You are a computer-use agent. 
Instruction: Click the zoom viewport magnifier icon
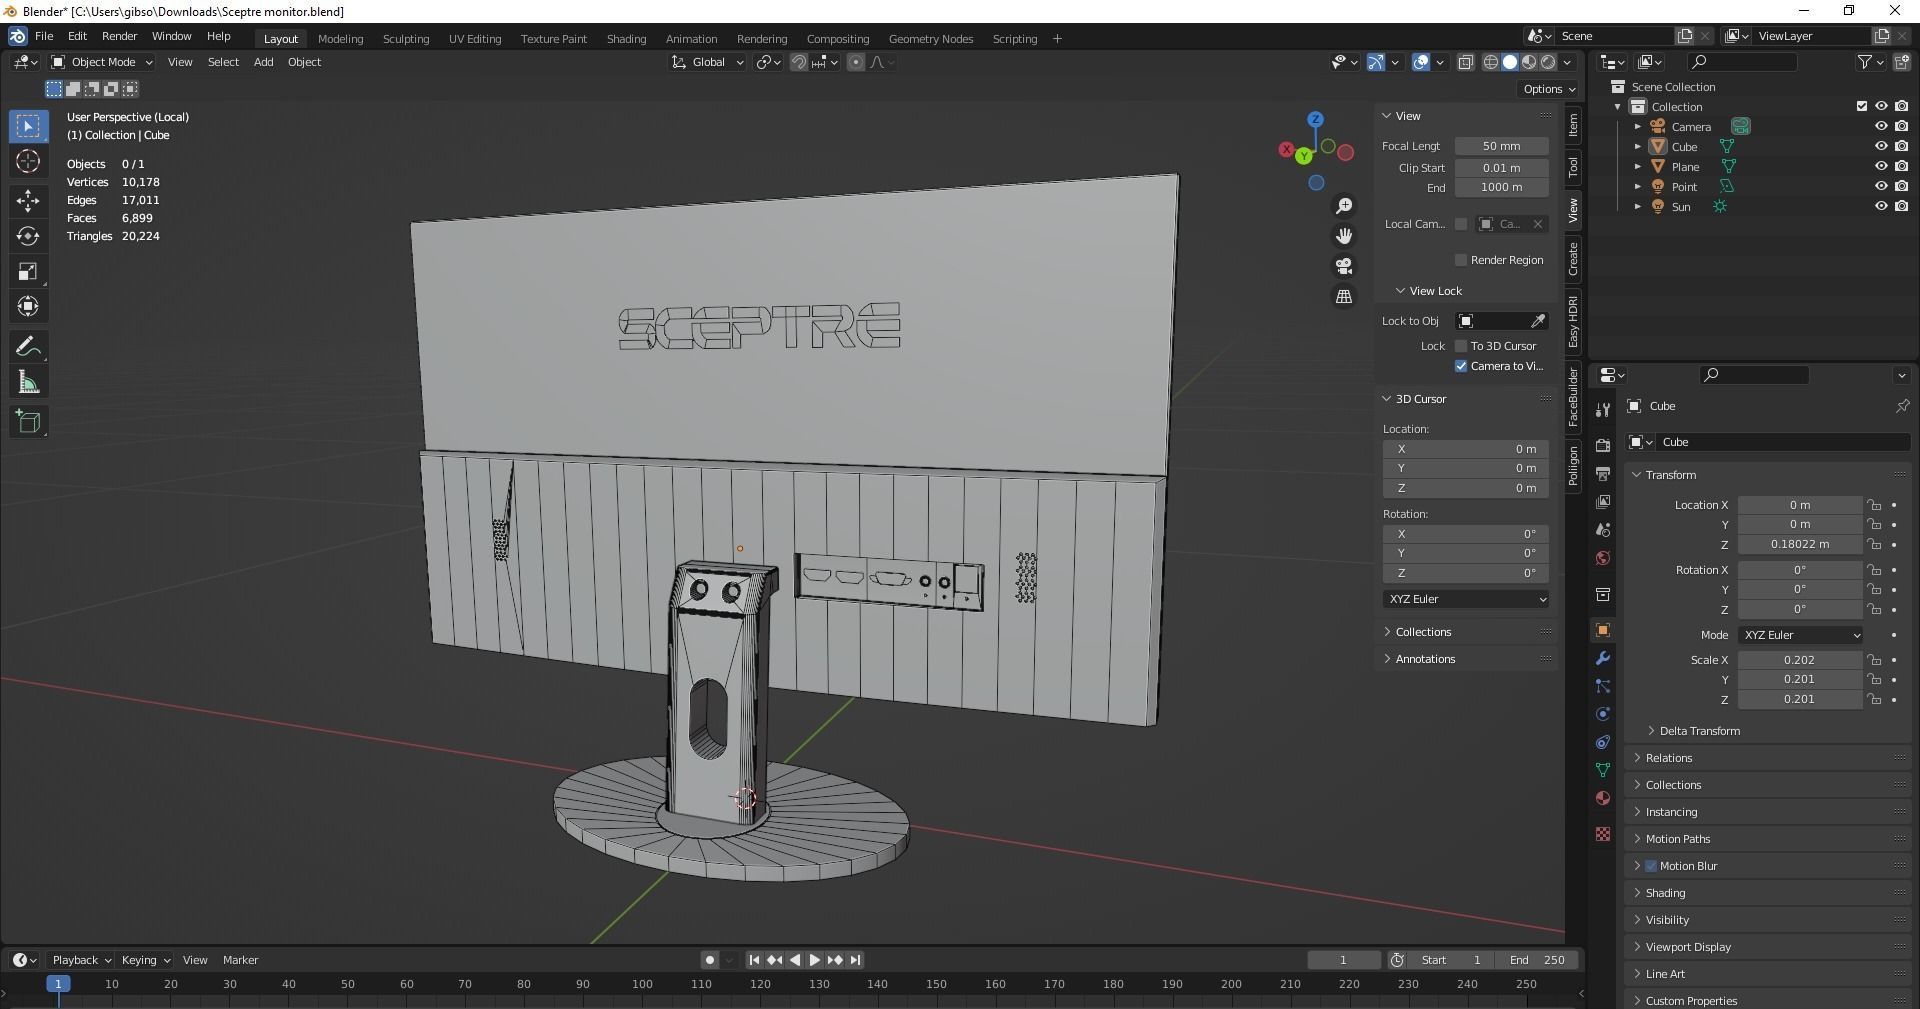[1344, 205]
